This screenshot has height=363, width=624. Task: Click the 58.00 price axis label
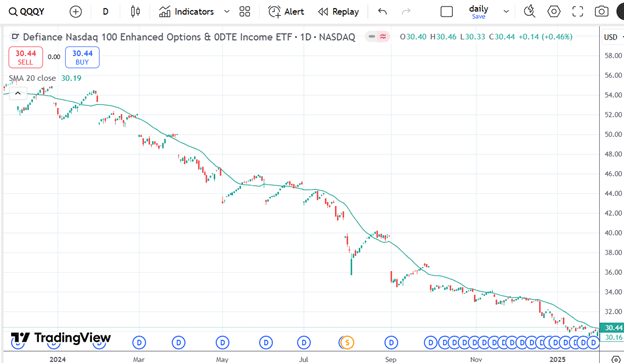613,56
